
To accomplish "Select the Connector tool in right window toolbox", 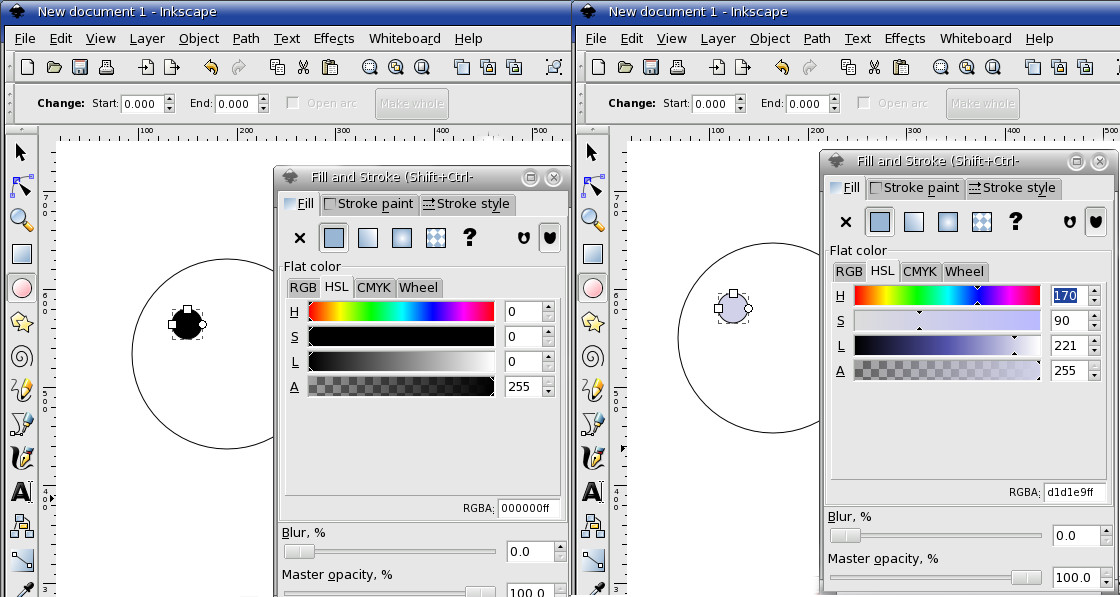I will (593, 526).
